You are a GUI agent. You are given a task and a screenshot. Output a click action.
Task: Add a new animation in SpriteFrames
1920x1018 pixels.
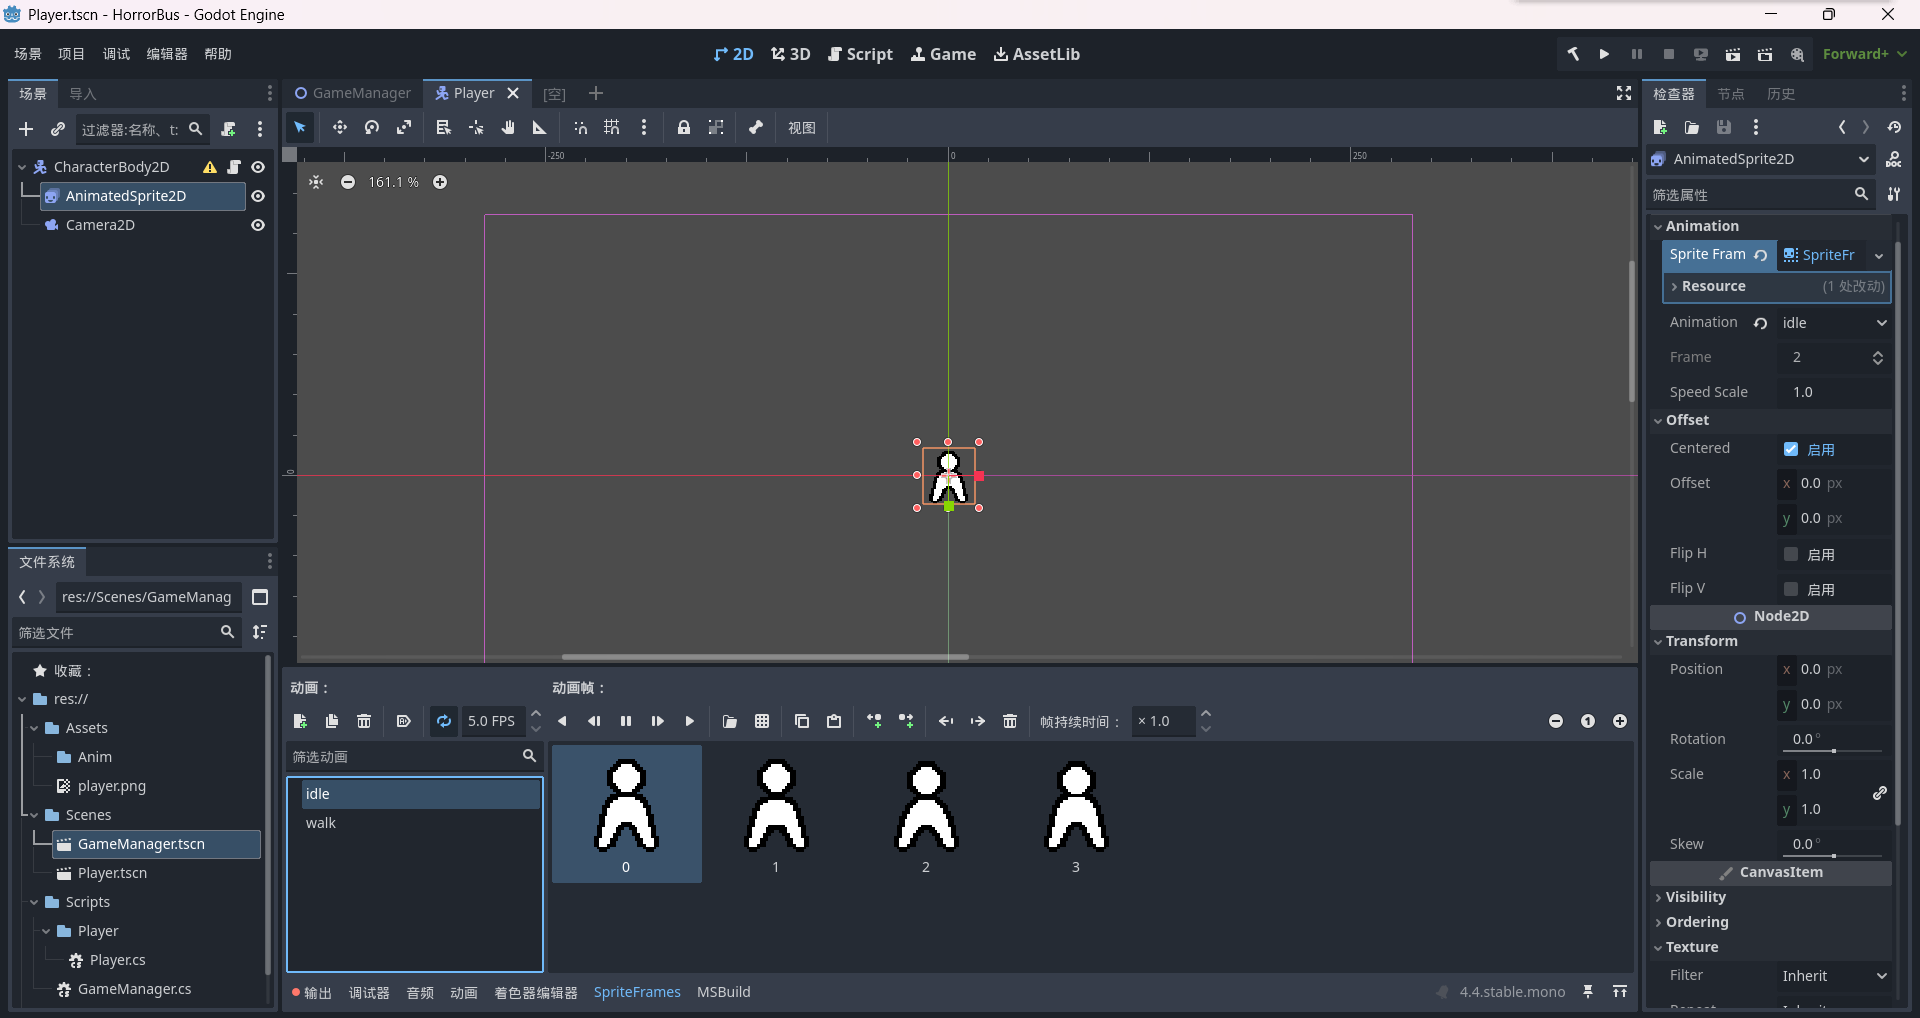[x=300, y=721]
